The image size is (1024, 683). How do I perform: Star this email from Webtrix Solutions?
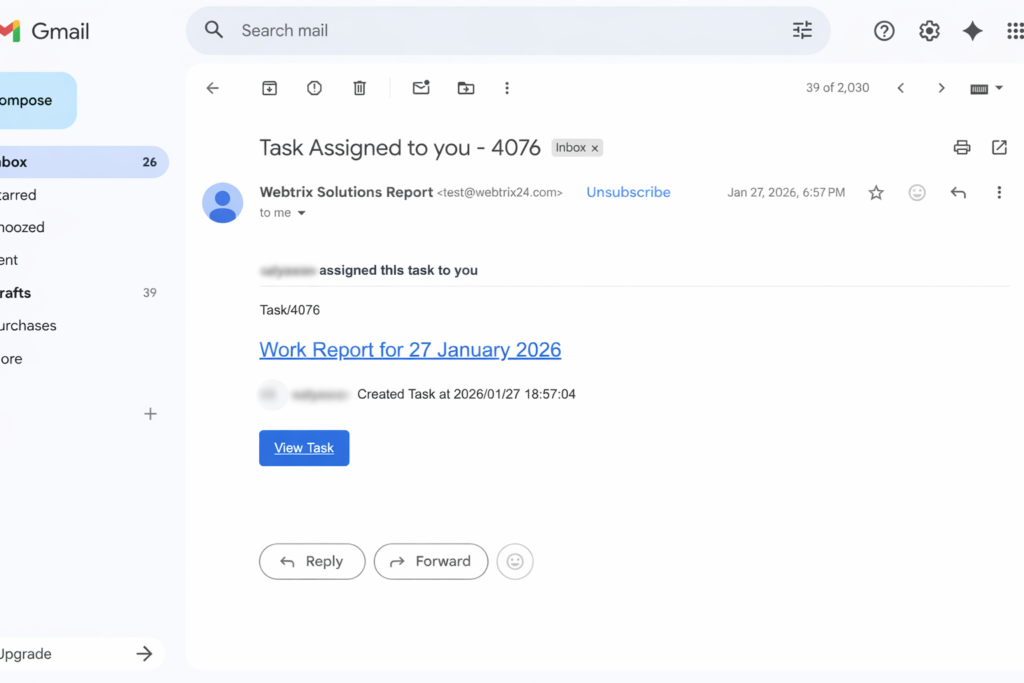click(x=876, y=193)
